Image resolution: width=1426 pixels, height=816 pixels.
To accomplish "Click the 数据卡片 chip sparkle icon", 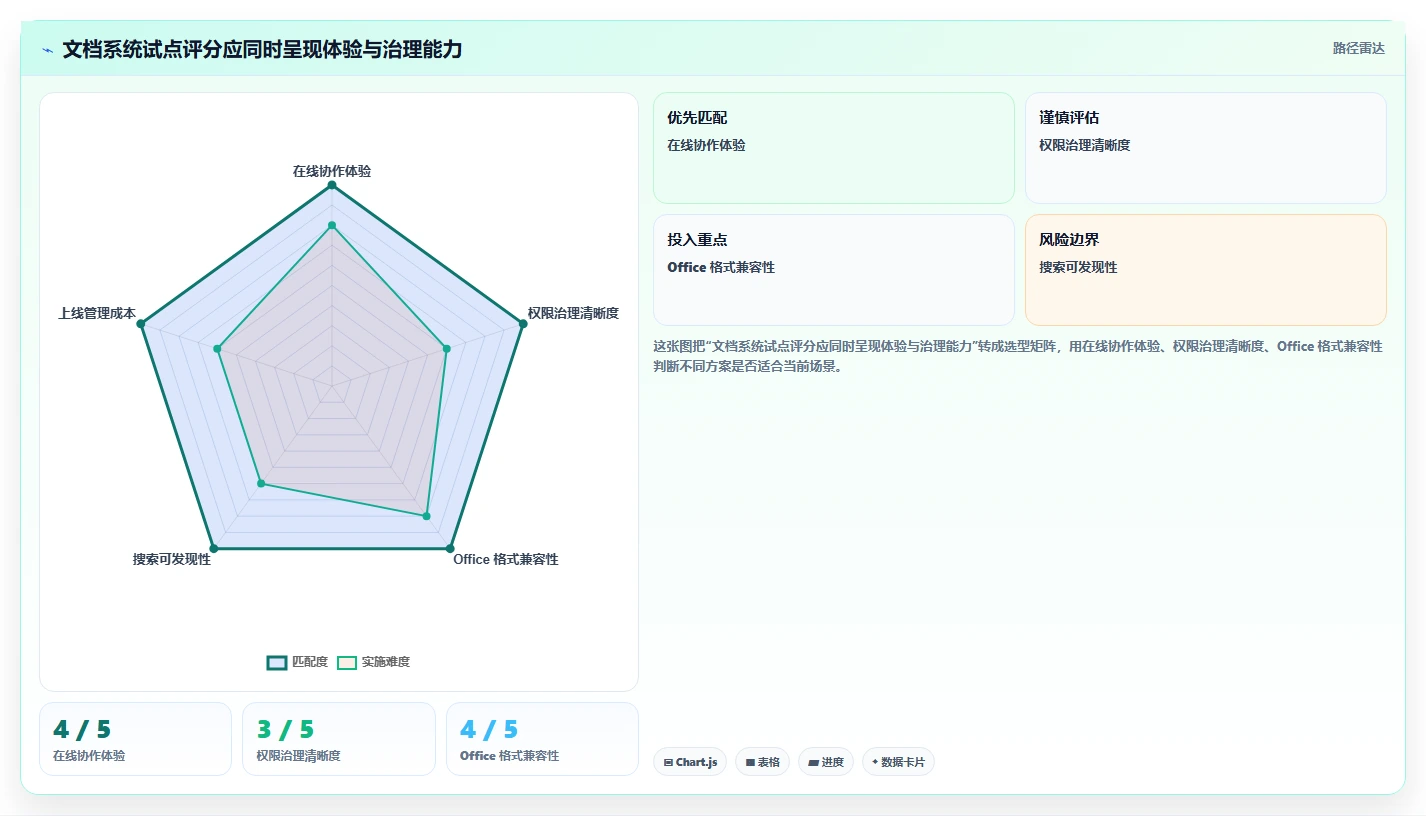I will point(875,762).
